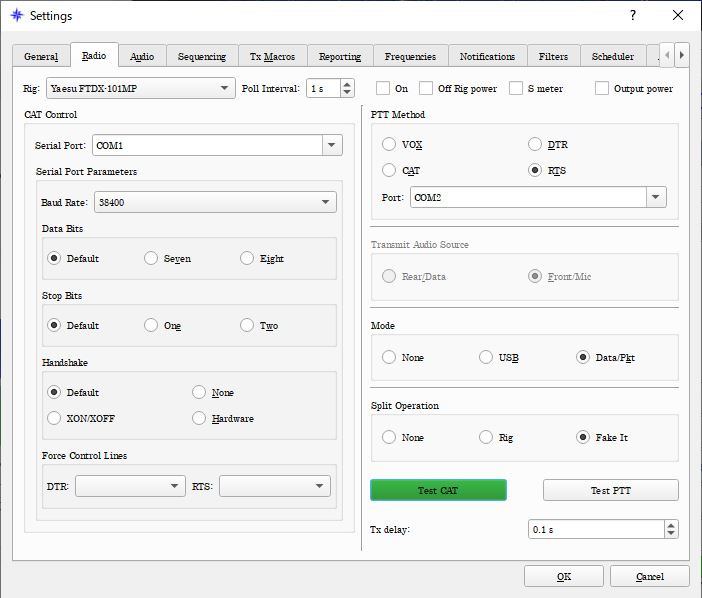Check the Output power checkbox
The width and height of the screenshot is (702, 598).
[x=601, y=88]
